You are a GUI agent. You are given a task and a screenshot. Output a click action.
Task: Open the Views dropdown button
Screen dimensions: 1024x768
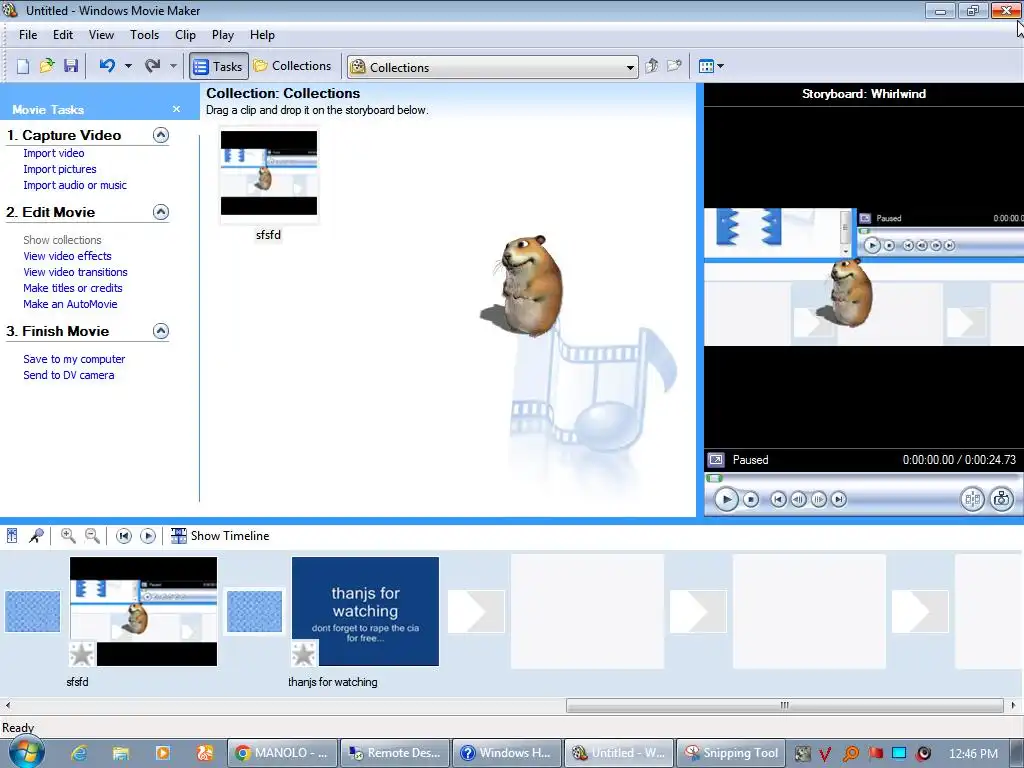(711, 66)
